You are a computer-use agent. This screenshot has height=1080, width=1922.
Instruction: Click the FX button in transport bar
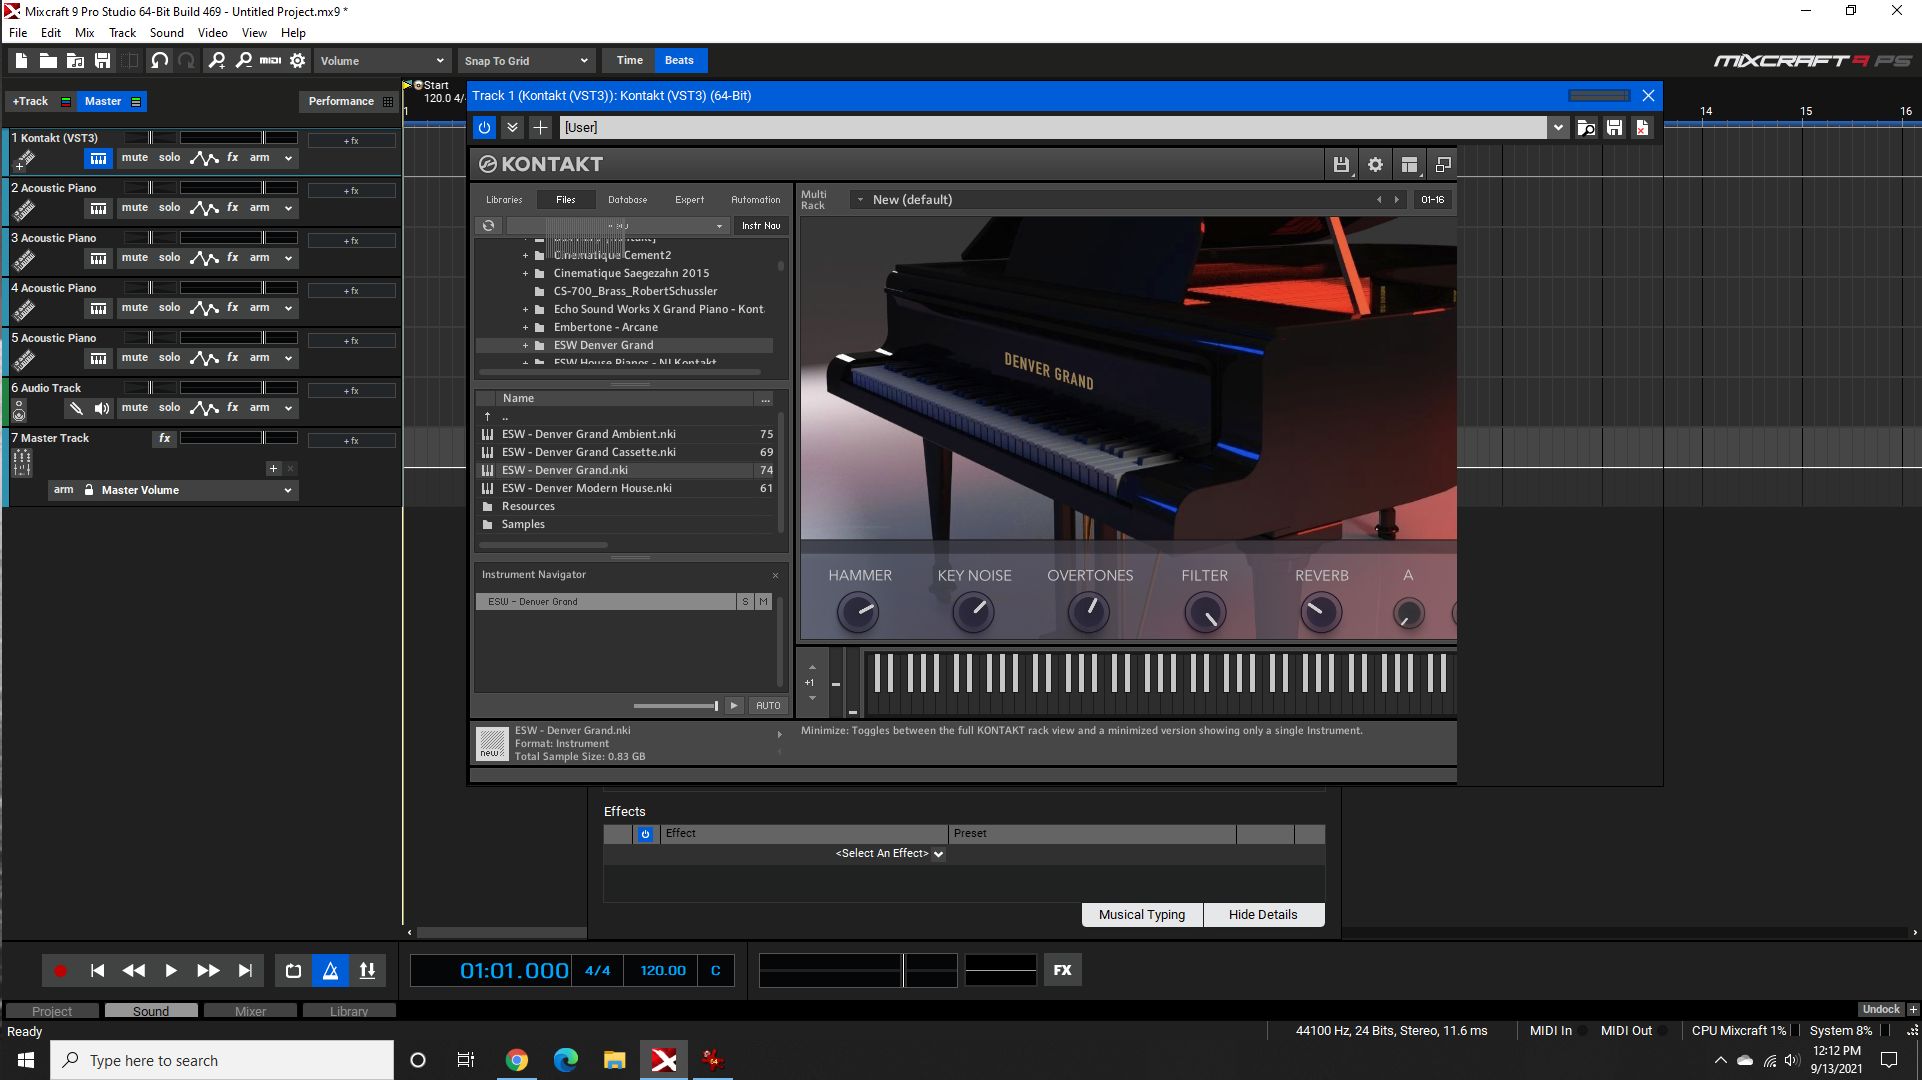point(1063,970)
